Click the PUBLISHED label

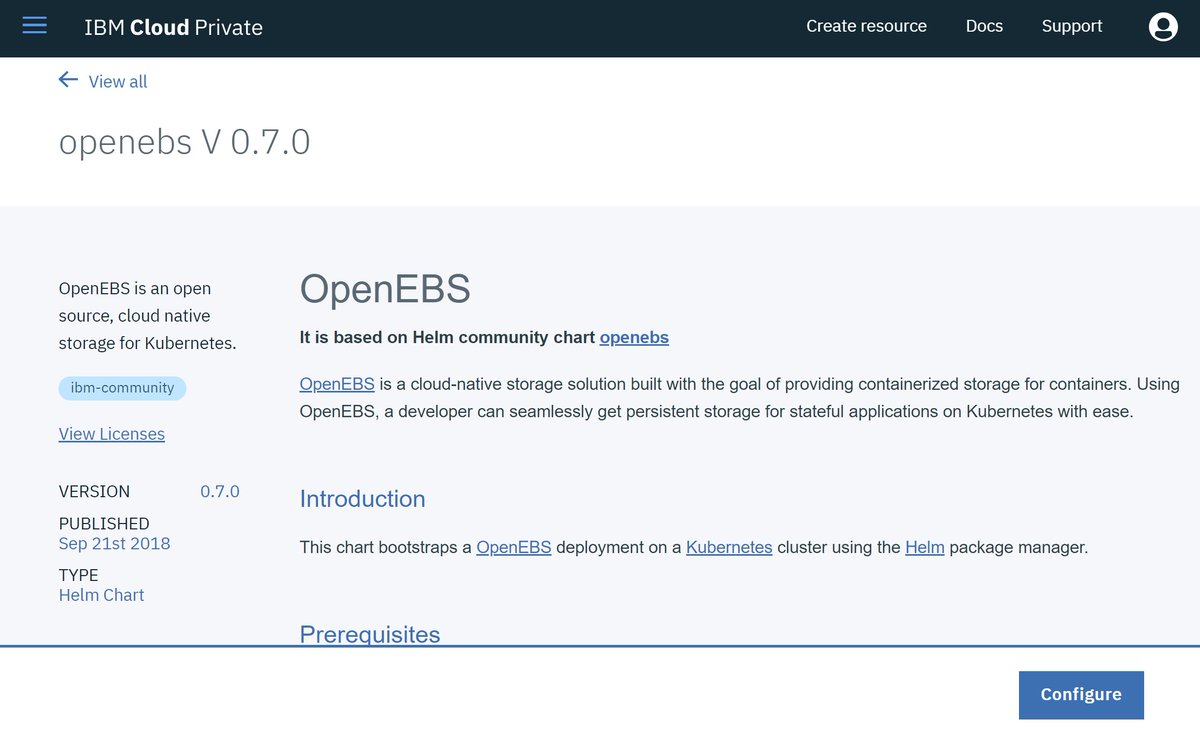point(104,523)
